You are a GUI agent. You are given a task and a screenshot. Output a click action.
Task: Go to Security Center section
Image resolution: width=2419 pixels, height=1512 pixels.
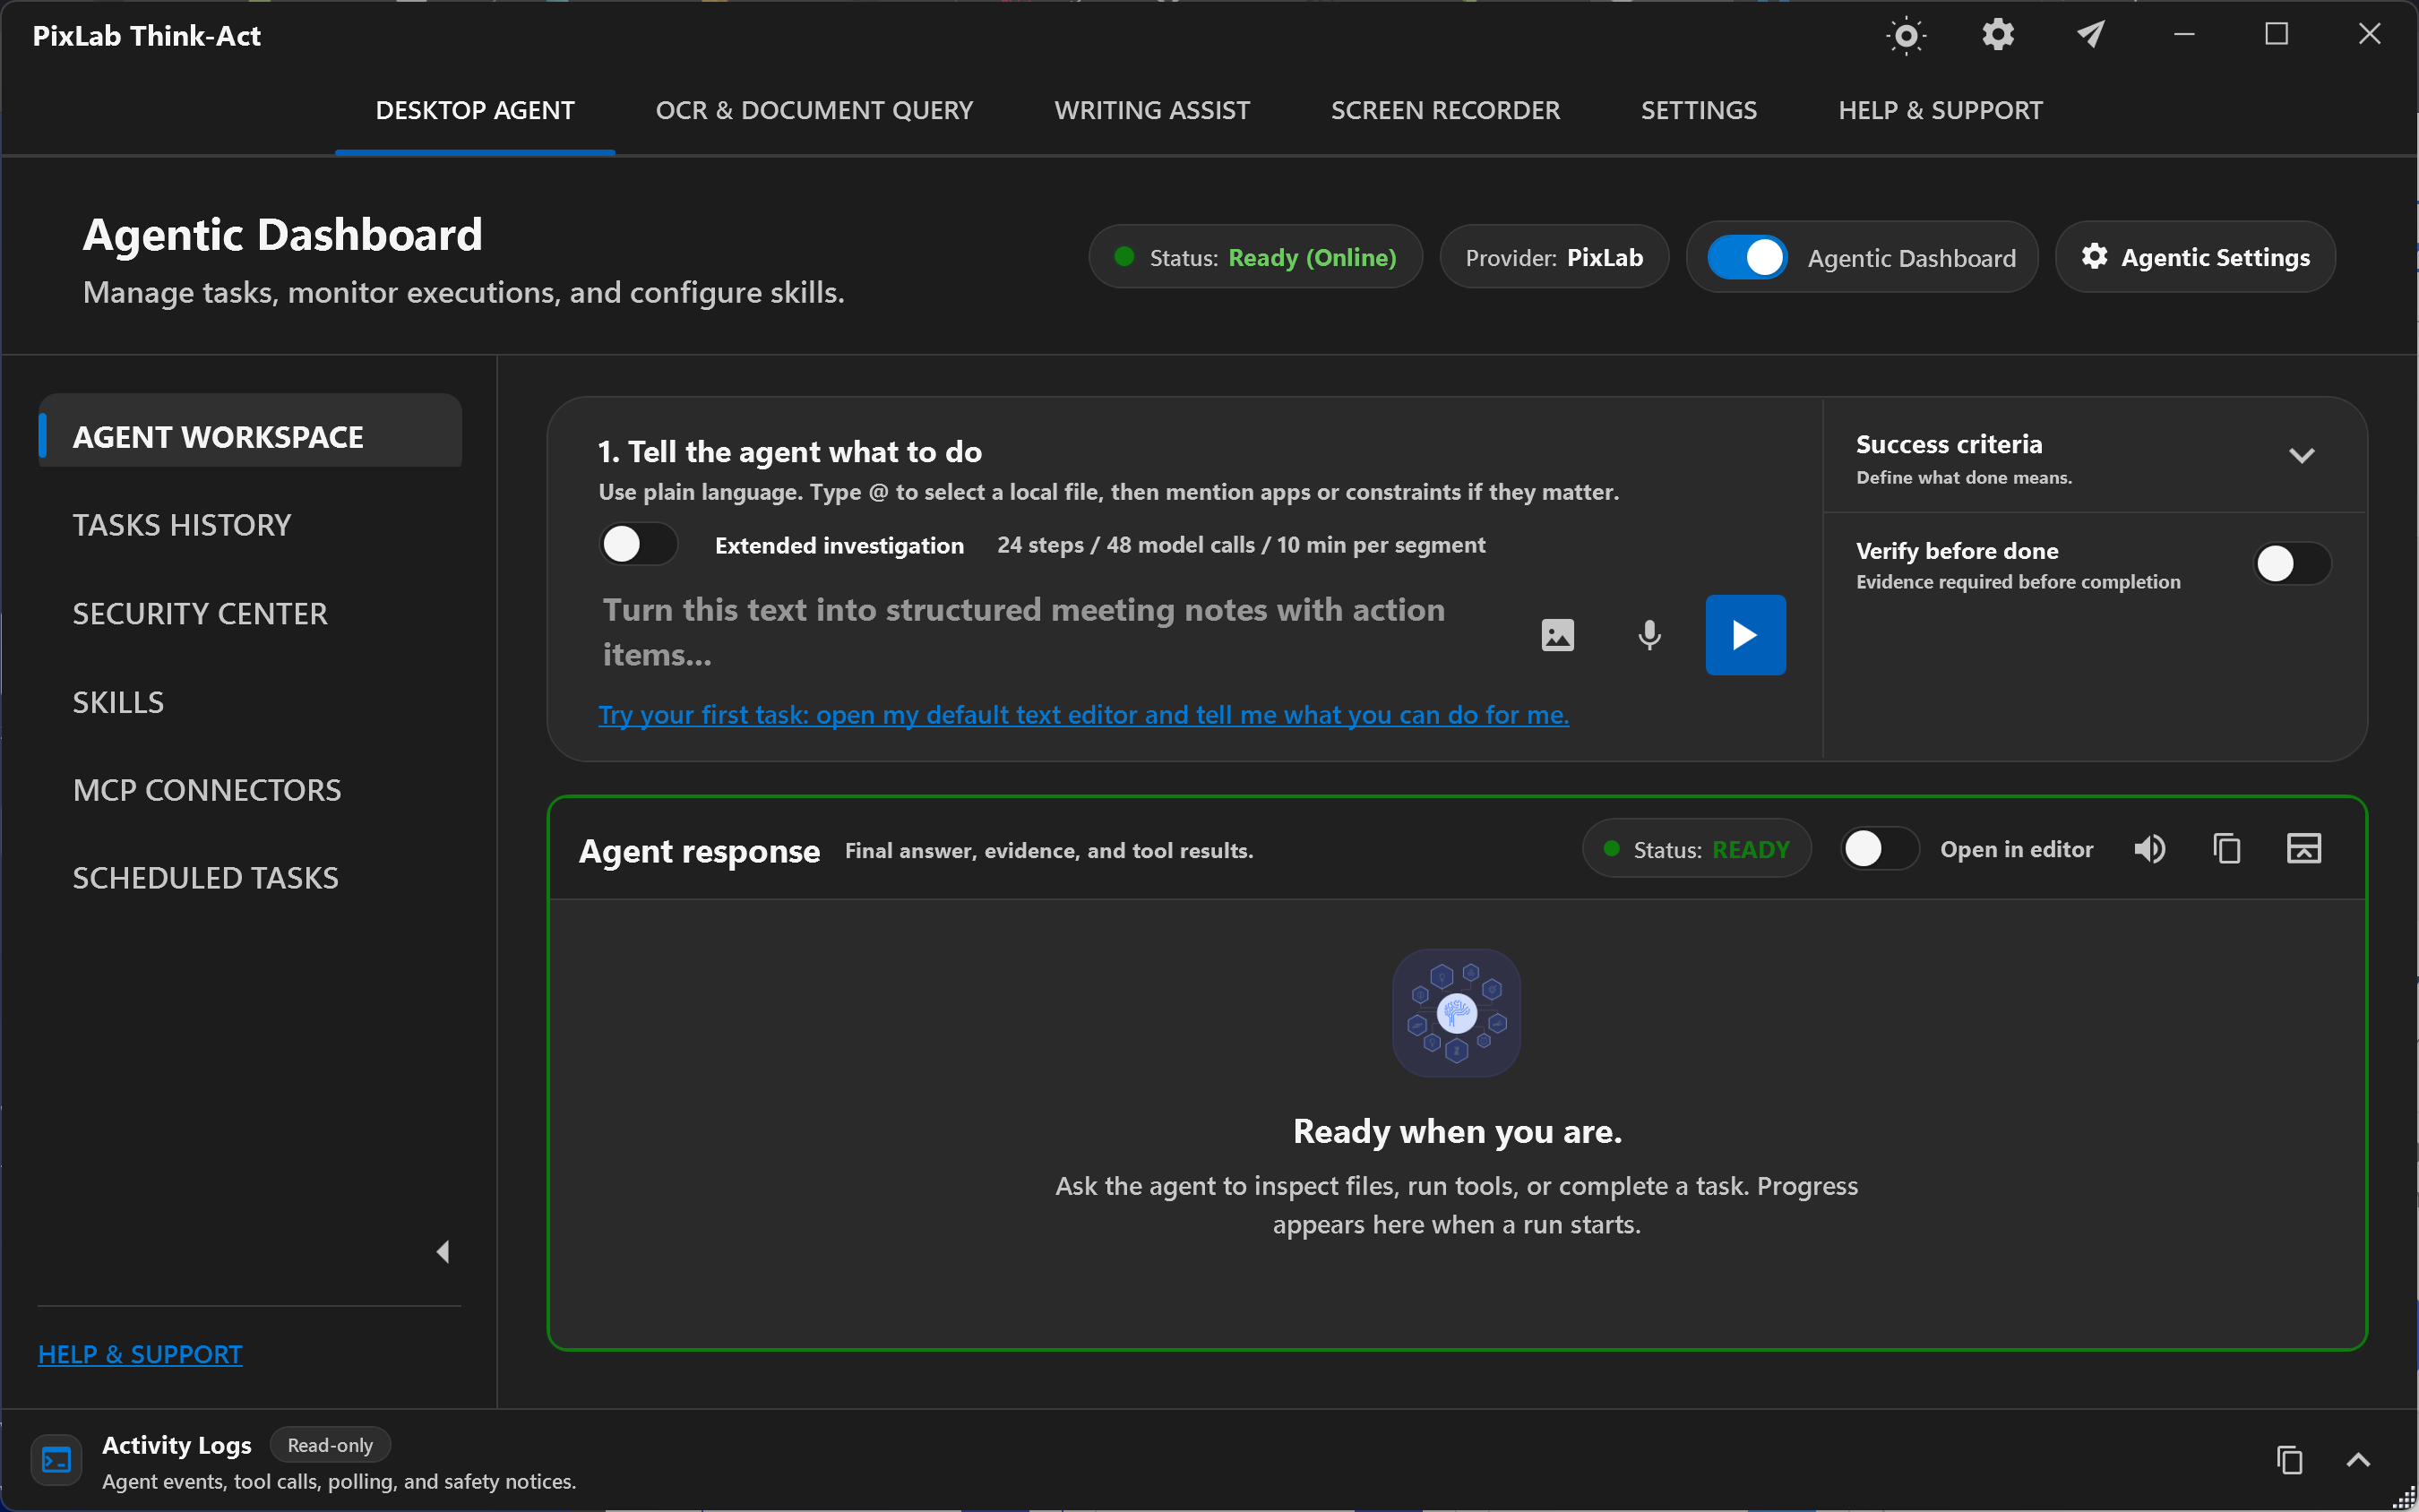tap(200, 613)
